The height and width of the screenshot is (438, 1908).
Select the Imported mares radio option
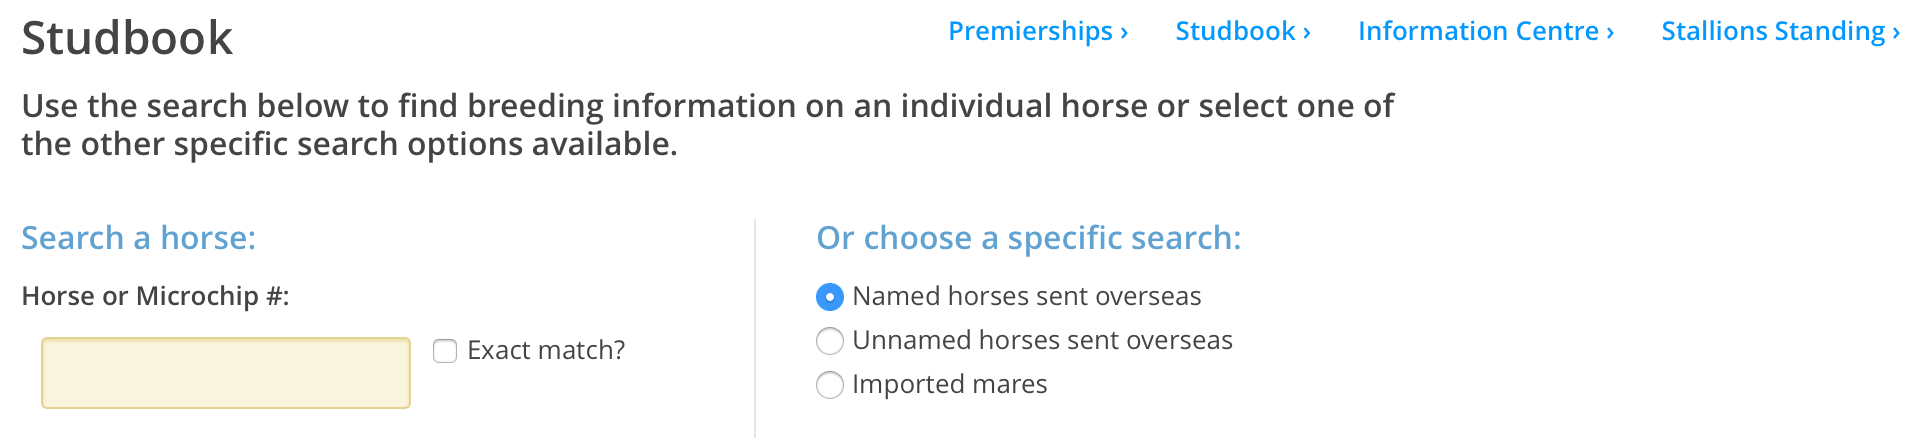[830, 385]
